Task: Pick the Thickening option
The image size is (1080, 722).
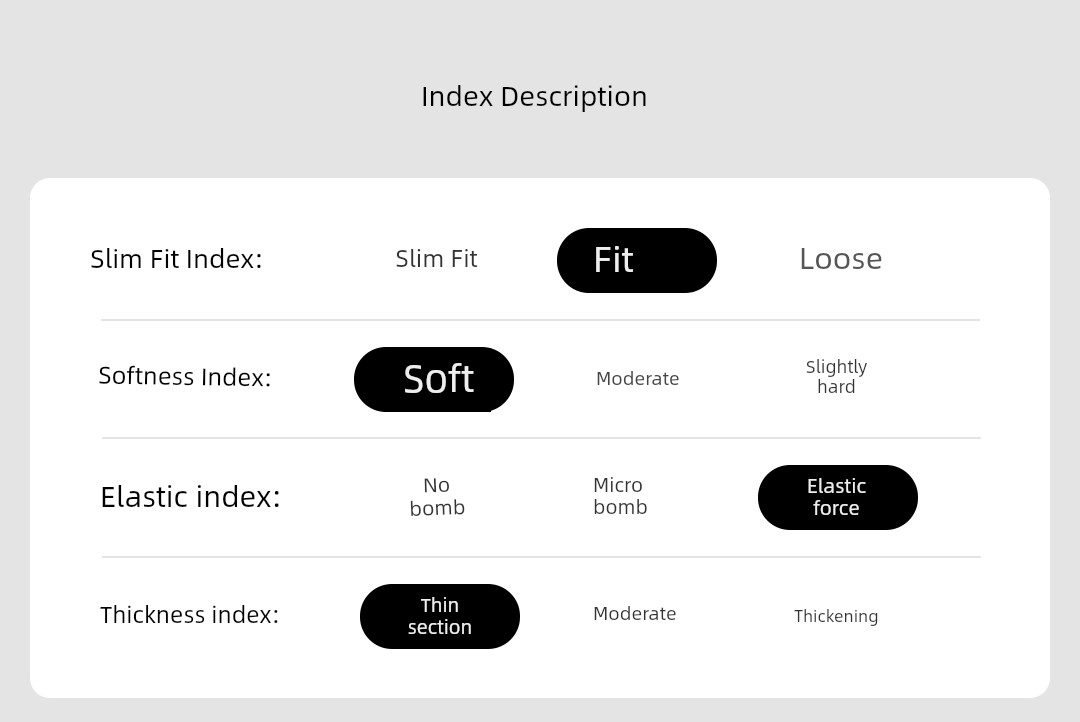Action: (x=835, y=616)
